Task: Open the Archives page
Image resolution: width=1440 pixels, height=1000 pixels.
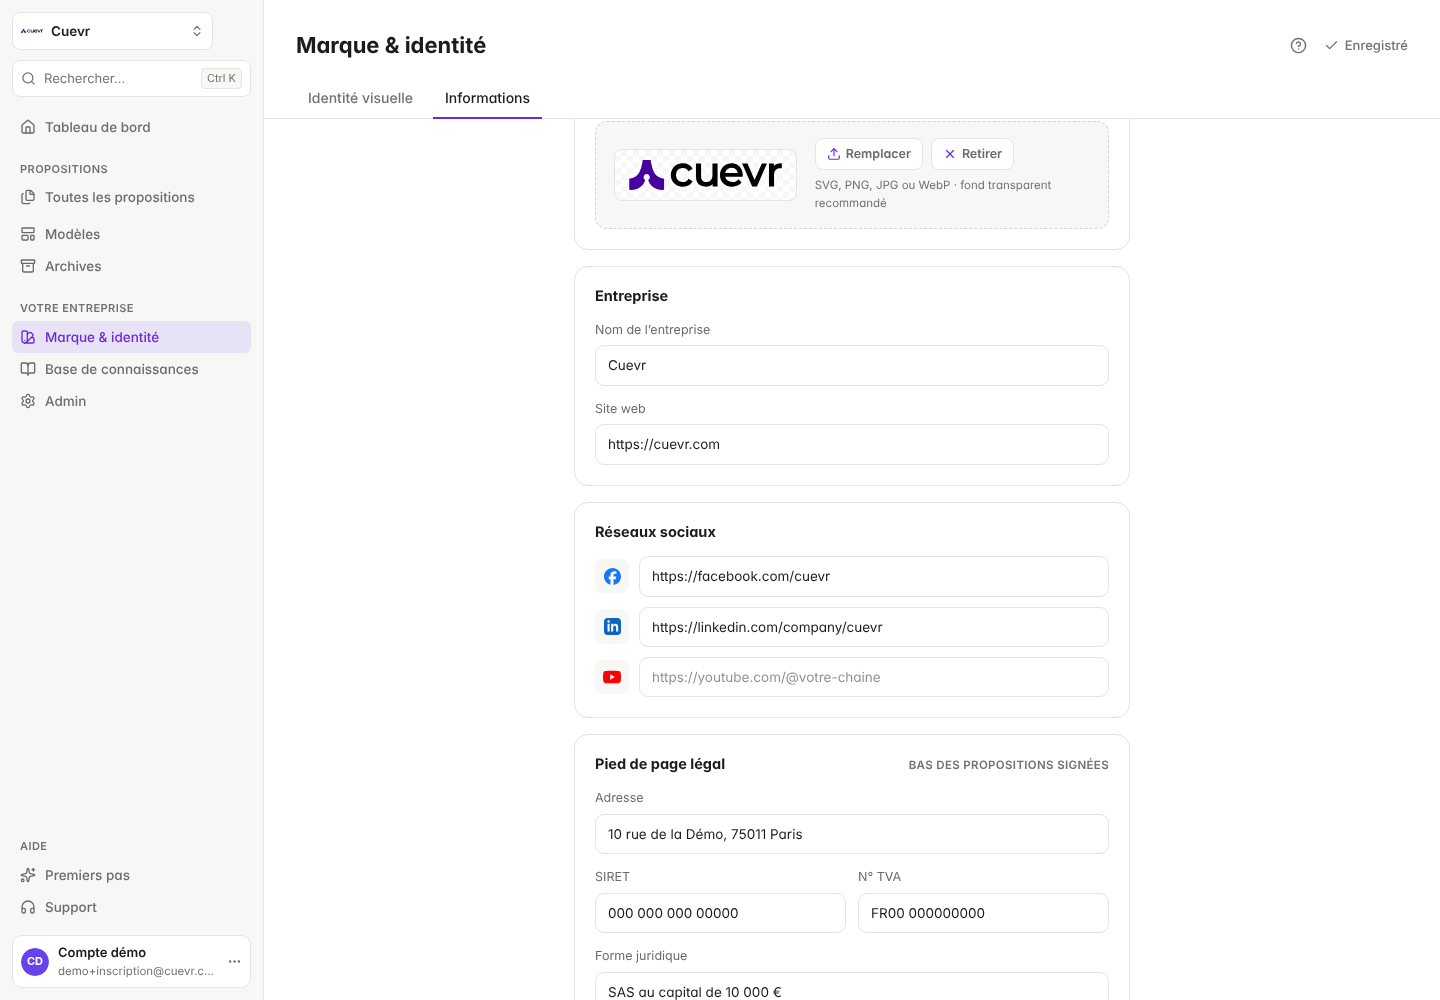Action: pos(131,266)
